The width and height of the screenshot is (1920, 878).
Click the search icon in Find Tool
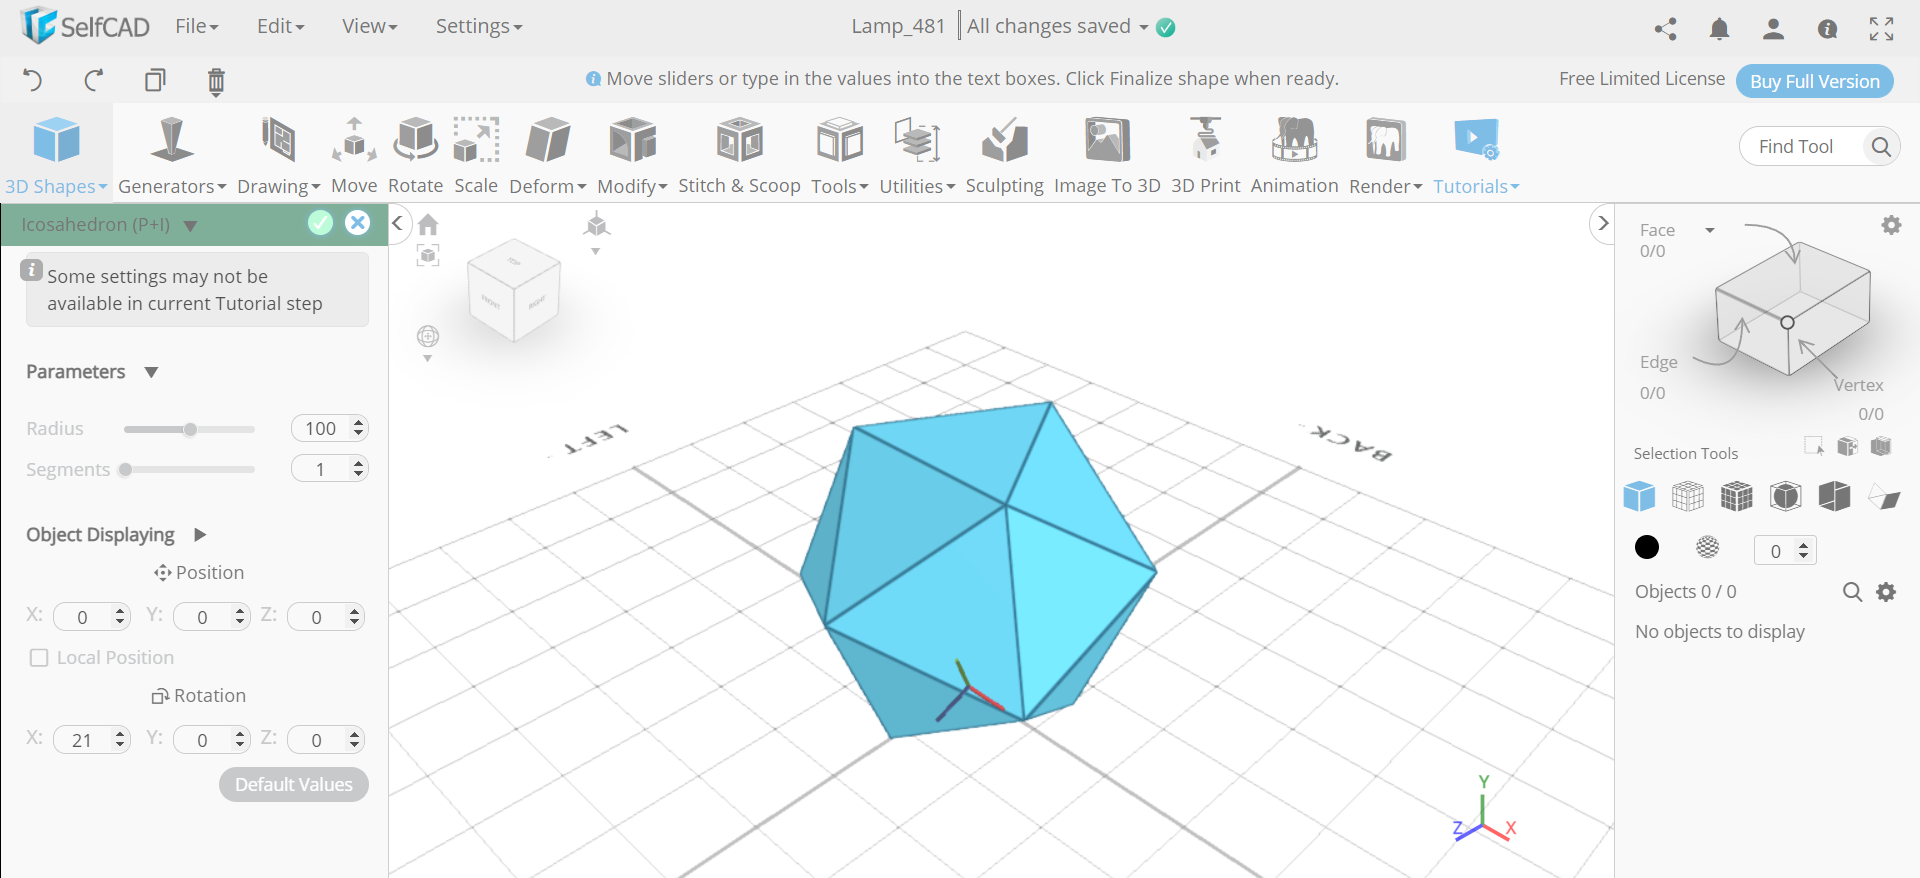click(x=1880, y=147)
